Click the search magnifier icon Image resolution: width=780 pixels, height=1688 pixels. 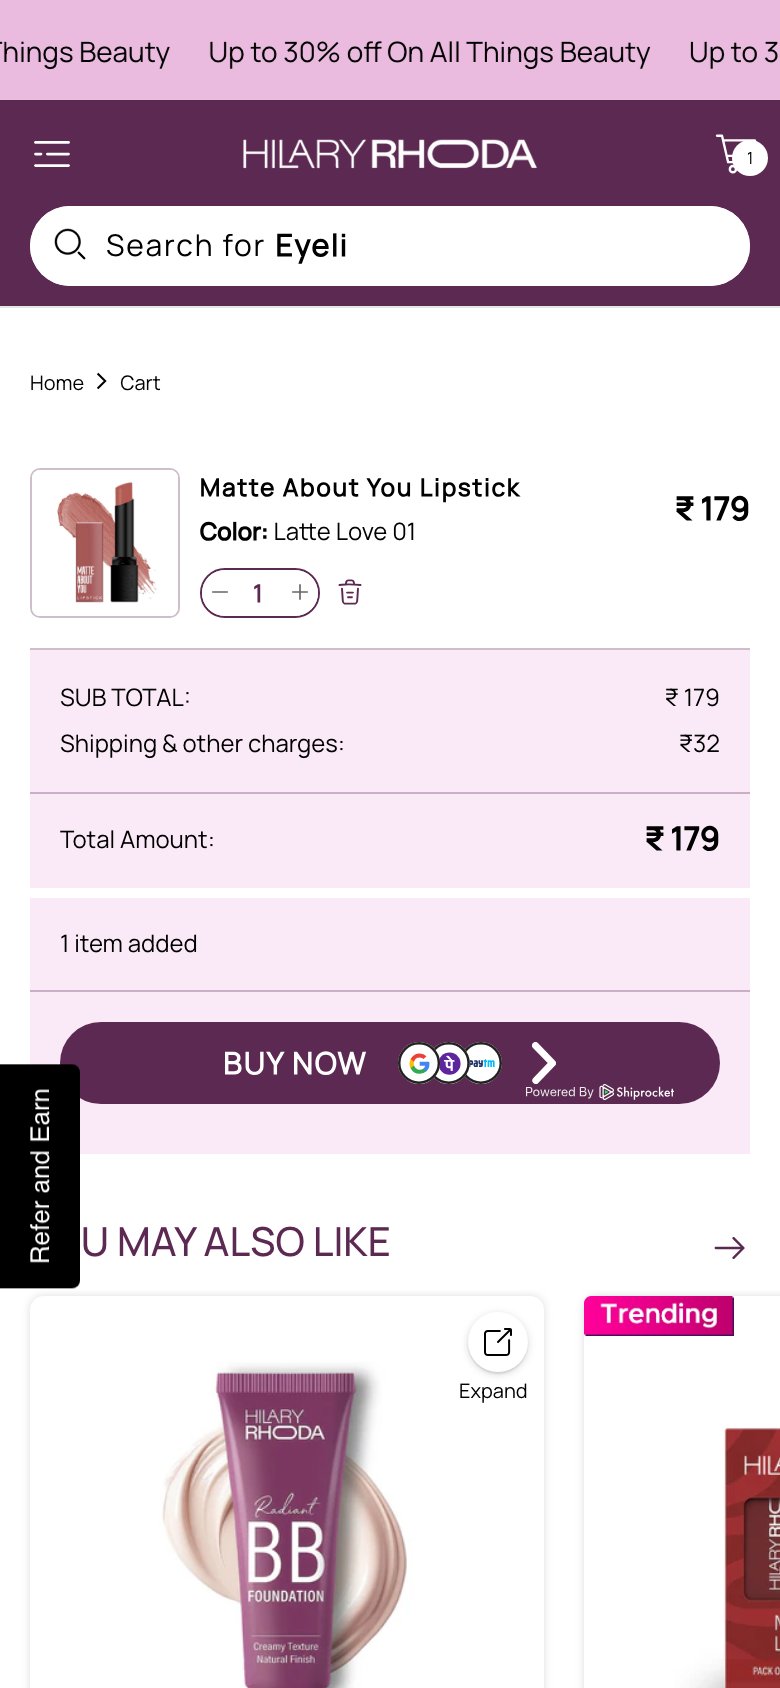click(69, 245)
